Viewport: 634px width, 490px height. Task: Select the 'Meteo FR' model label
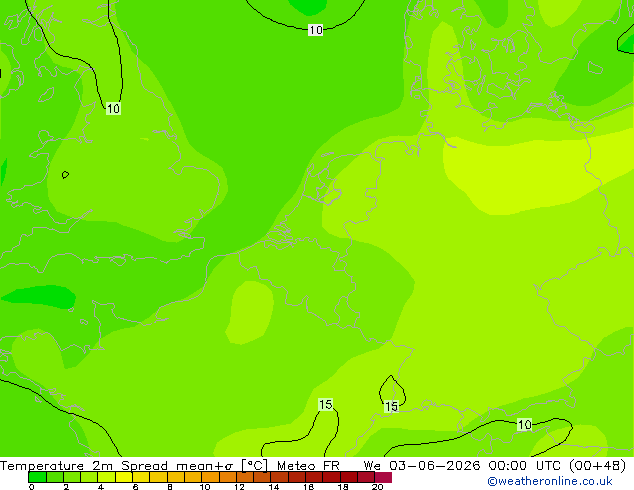308,466
